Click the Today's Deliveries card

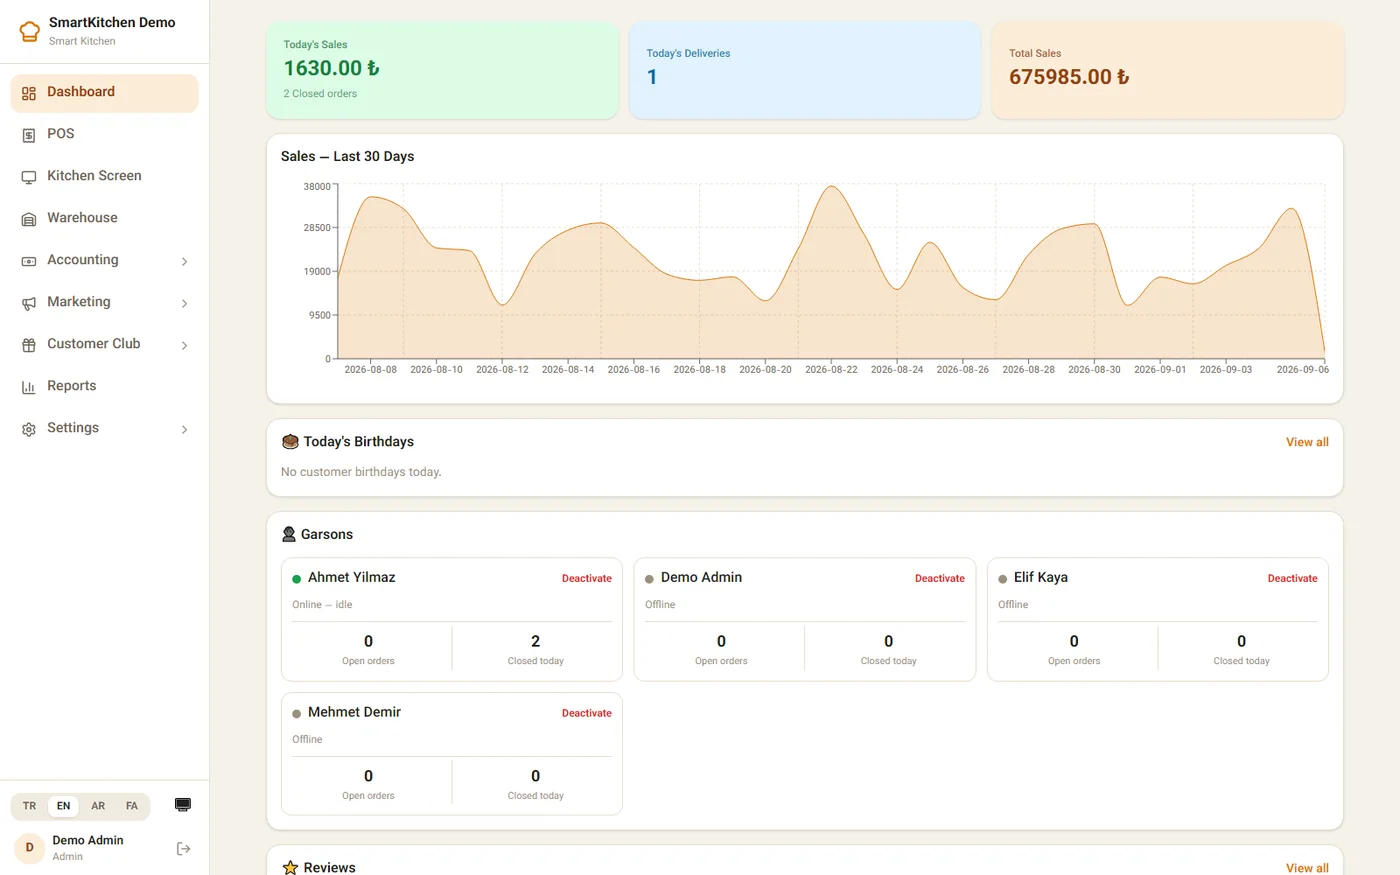805,70
